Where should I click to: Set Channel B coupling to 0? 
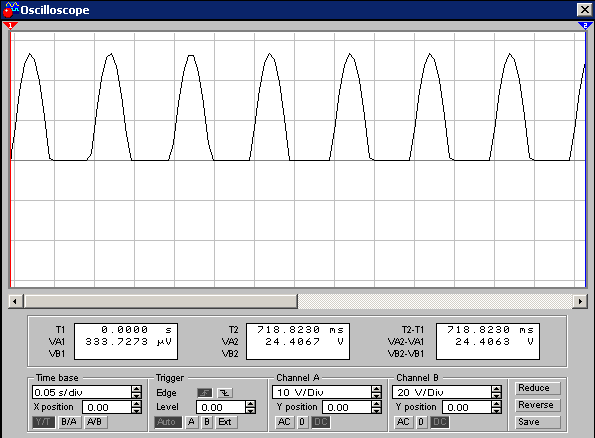pyautogui.click(x=421, y=422)
